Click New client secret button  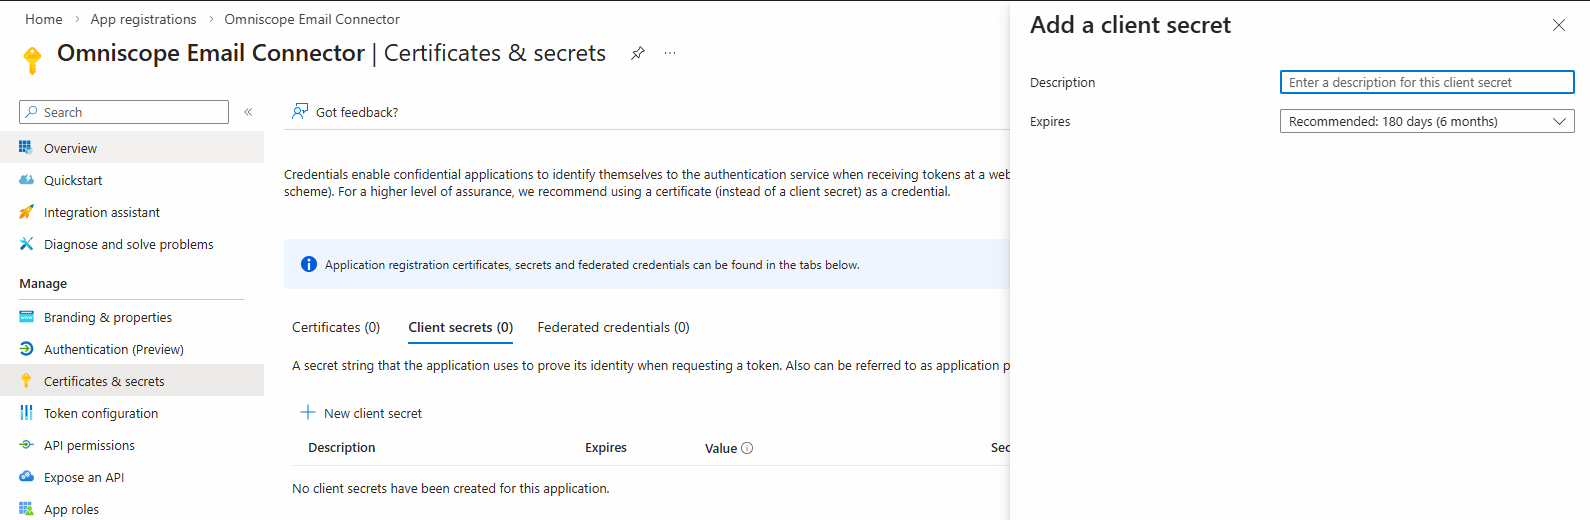pos(361,413)
